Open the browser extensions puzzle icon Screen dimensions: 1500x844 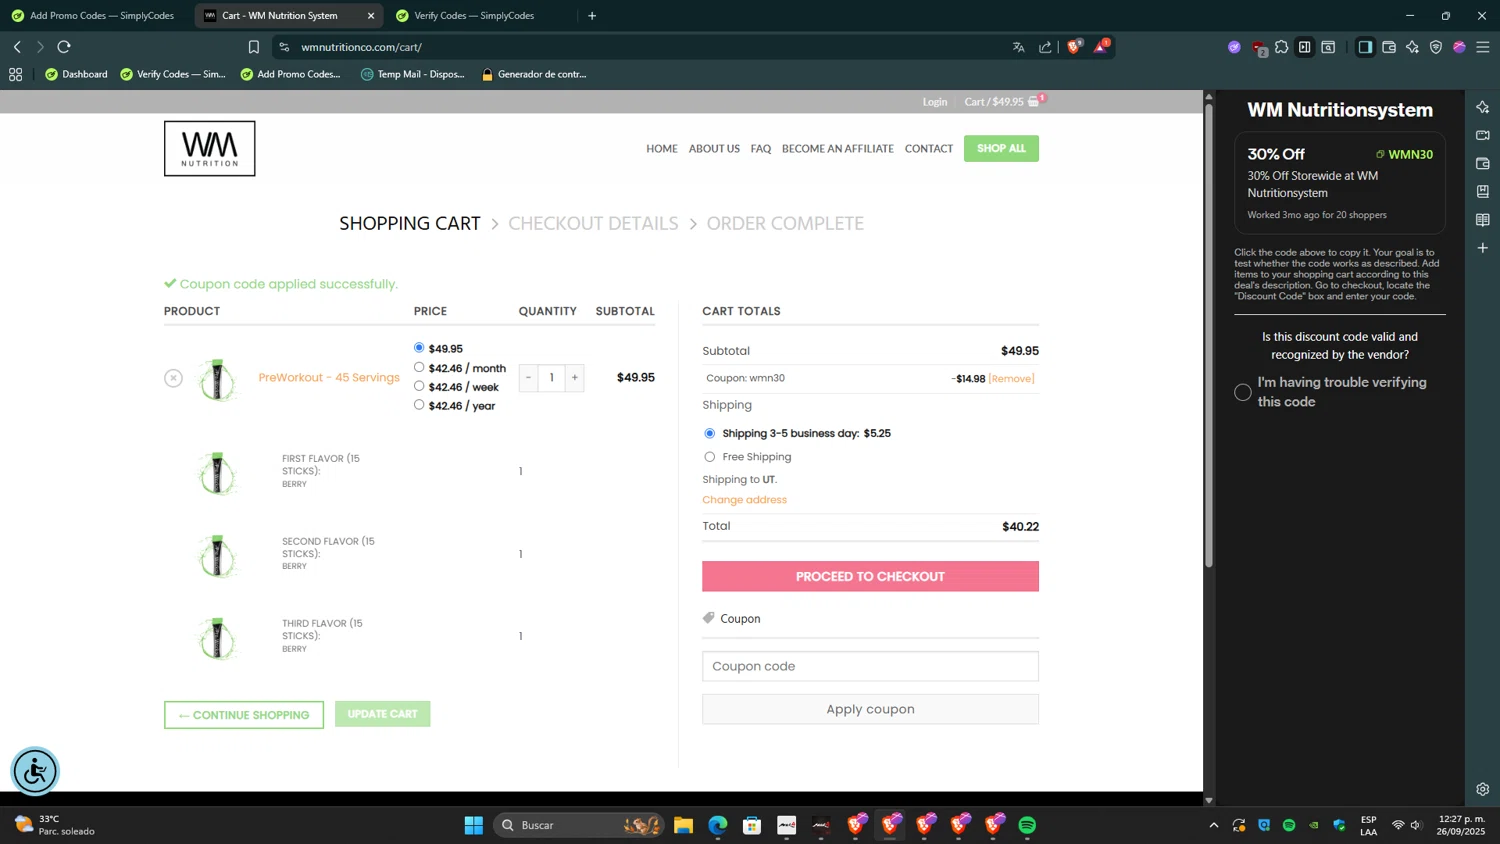click(1282, 47)
